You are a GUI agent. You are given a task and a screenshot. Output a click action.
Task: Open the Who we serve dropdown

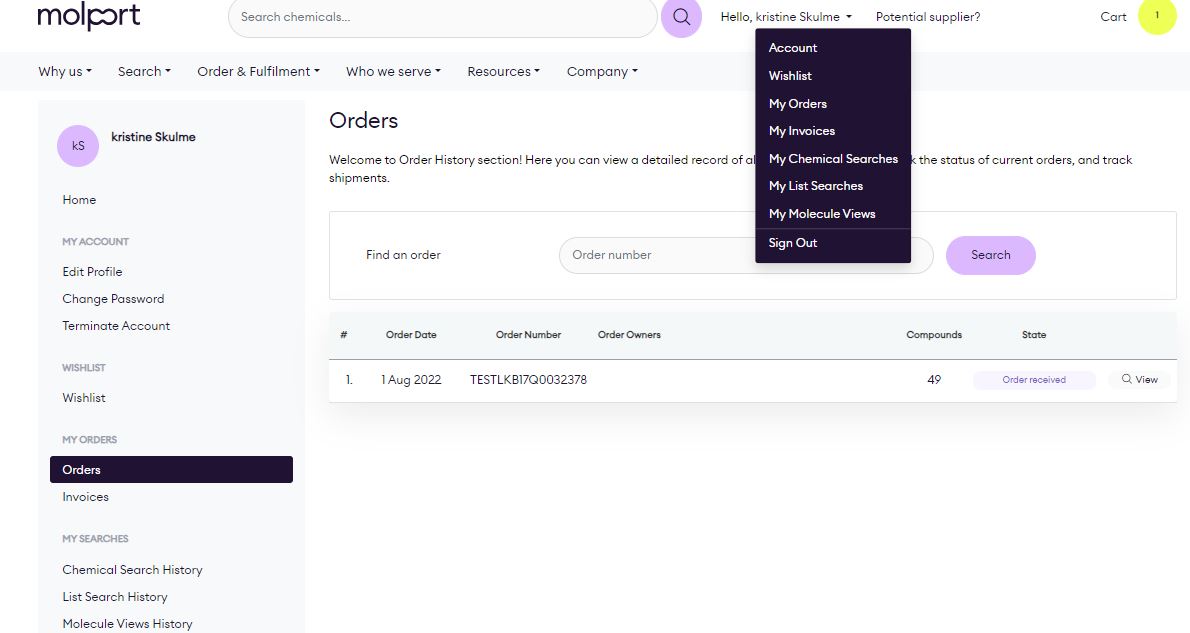[x=392, y=71]
